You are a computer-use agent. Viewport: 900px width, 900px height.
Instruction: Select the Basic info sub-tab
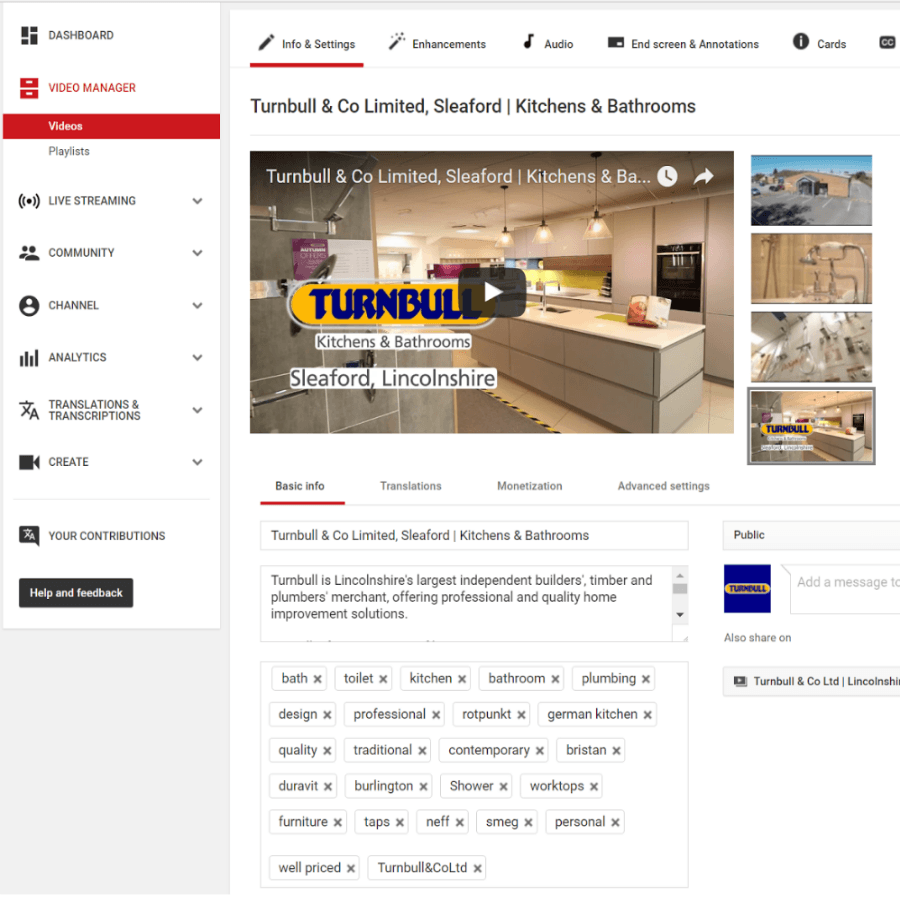click(x=300, y=486)
